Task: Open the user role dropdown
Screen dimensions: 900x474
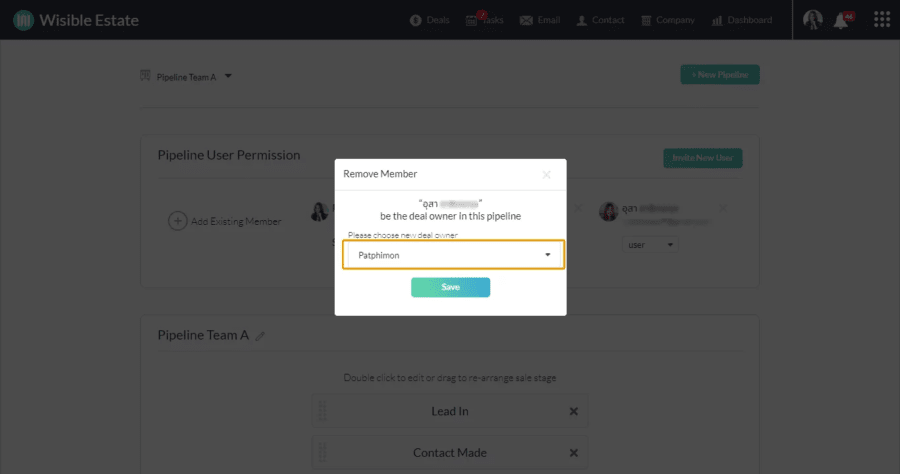Action: pos(650,244)
